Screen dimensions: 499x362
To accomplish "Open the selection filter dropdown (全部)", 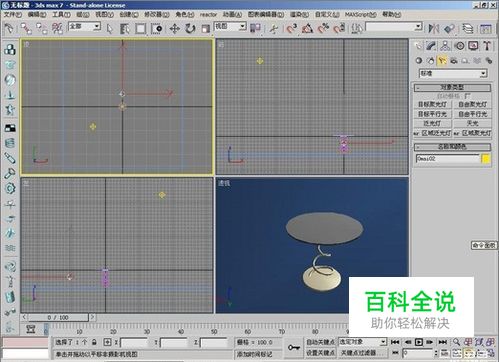I will pyautogui.click(x=84, y=26).
